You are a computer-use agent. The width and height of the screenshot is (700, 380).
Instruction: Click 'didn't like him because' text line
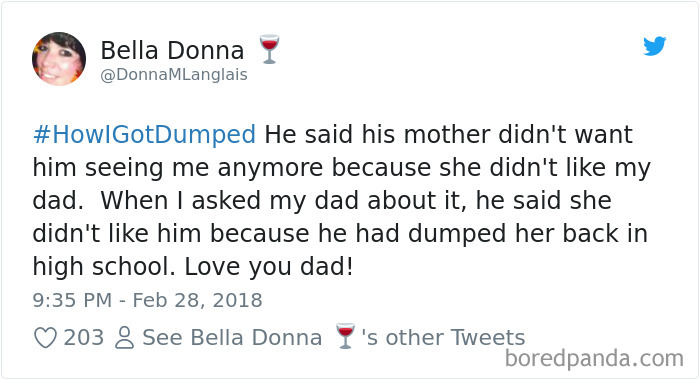coord(340,234)
